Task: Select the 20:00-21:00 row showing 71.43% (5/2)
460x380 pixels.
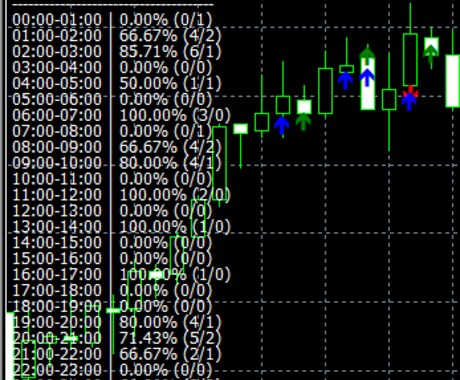Action: 117,338
